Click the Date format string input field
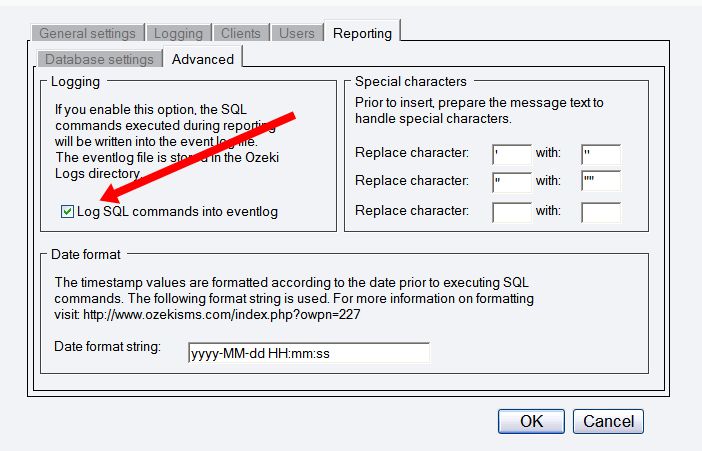Viewport: 702px width, 451px height. 309,353
